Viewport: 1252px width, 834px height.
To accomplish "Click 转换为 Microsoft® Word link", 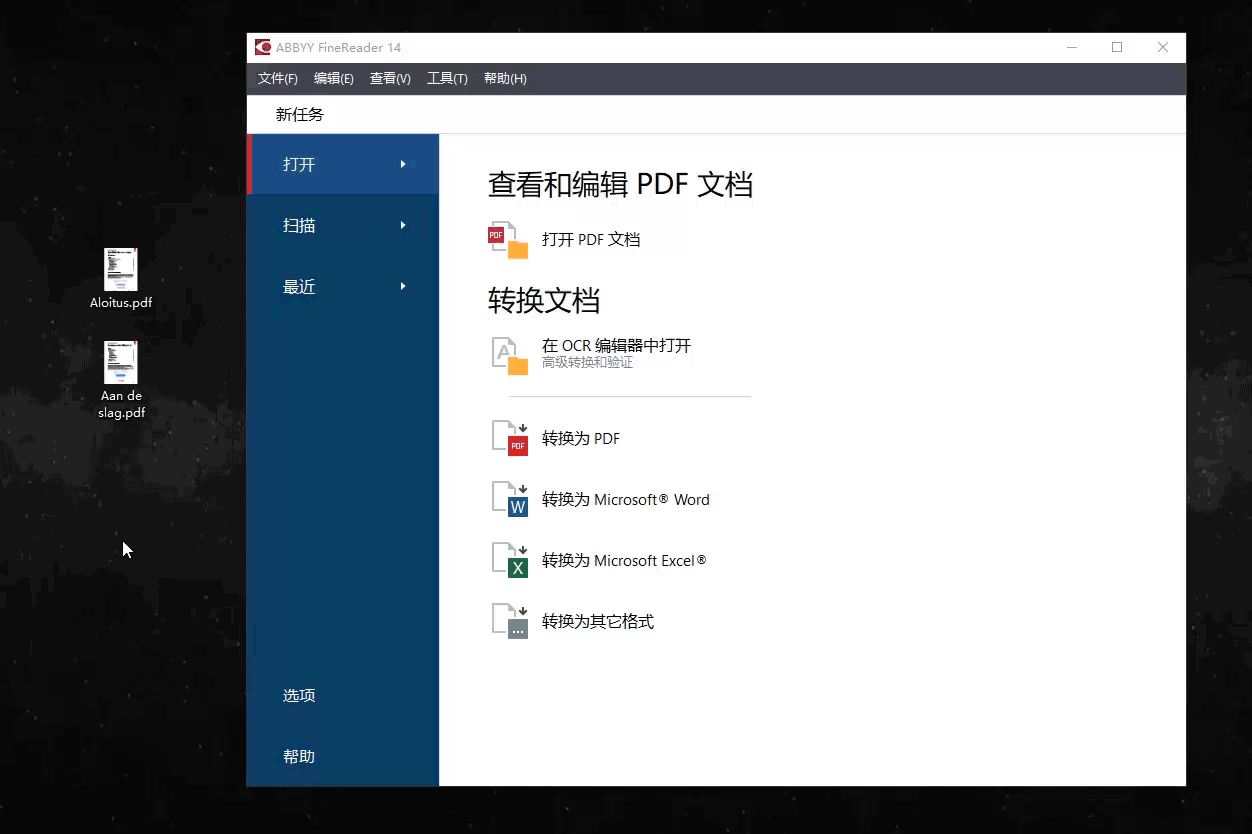I will 626,499.
